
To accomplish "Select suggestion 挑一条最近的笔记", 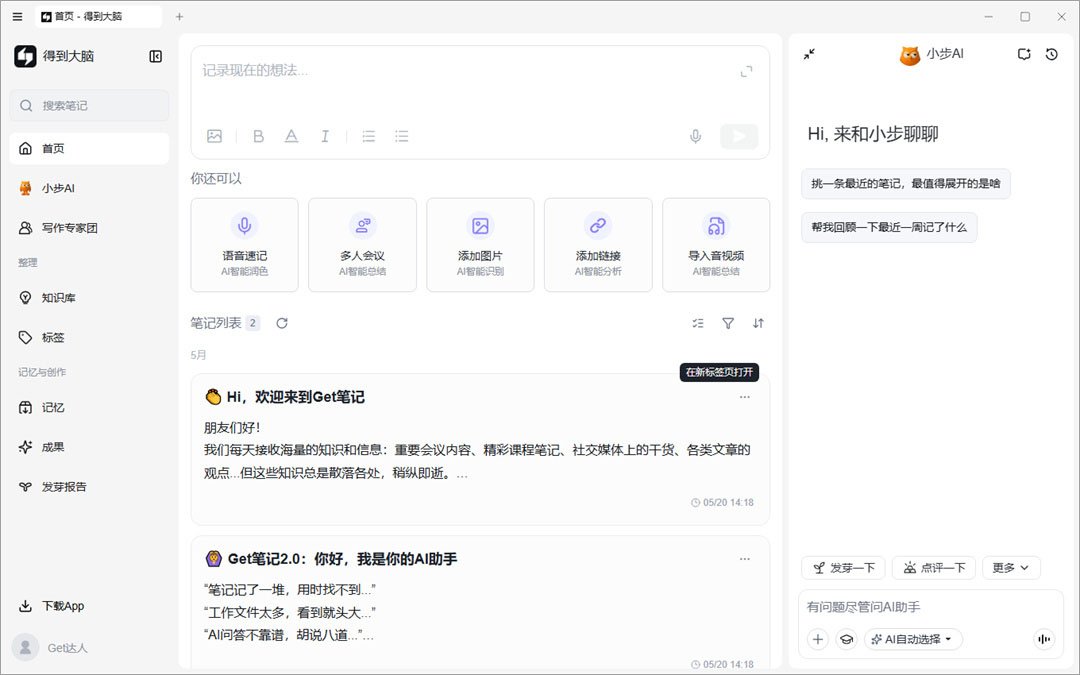I will [906, 183].
